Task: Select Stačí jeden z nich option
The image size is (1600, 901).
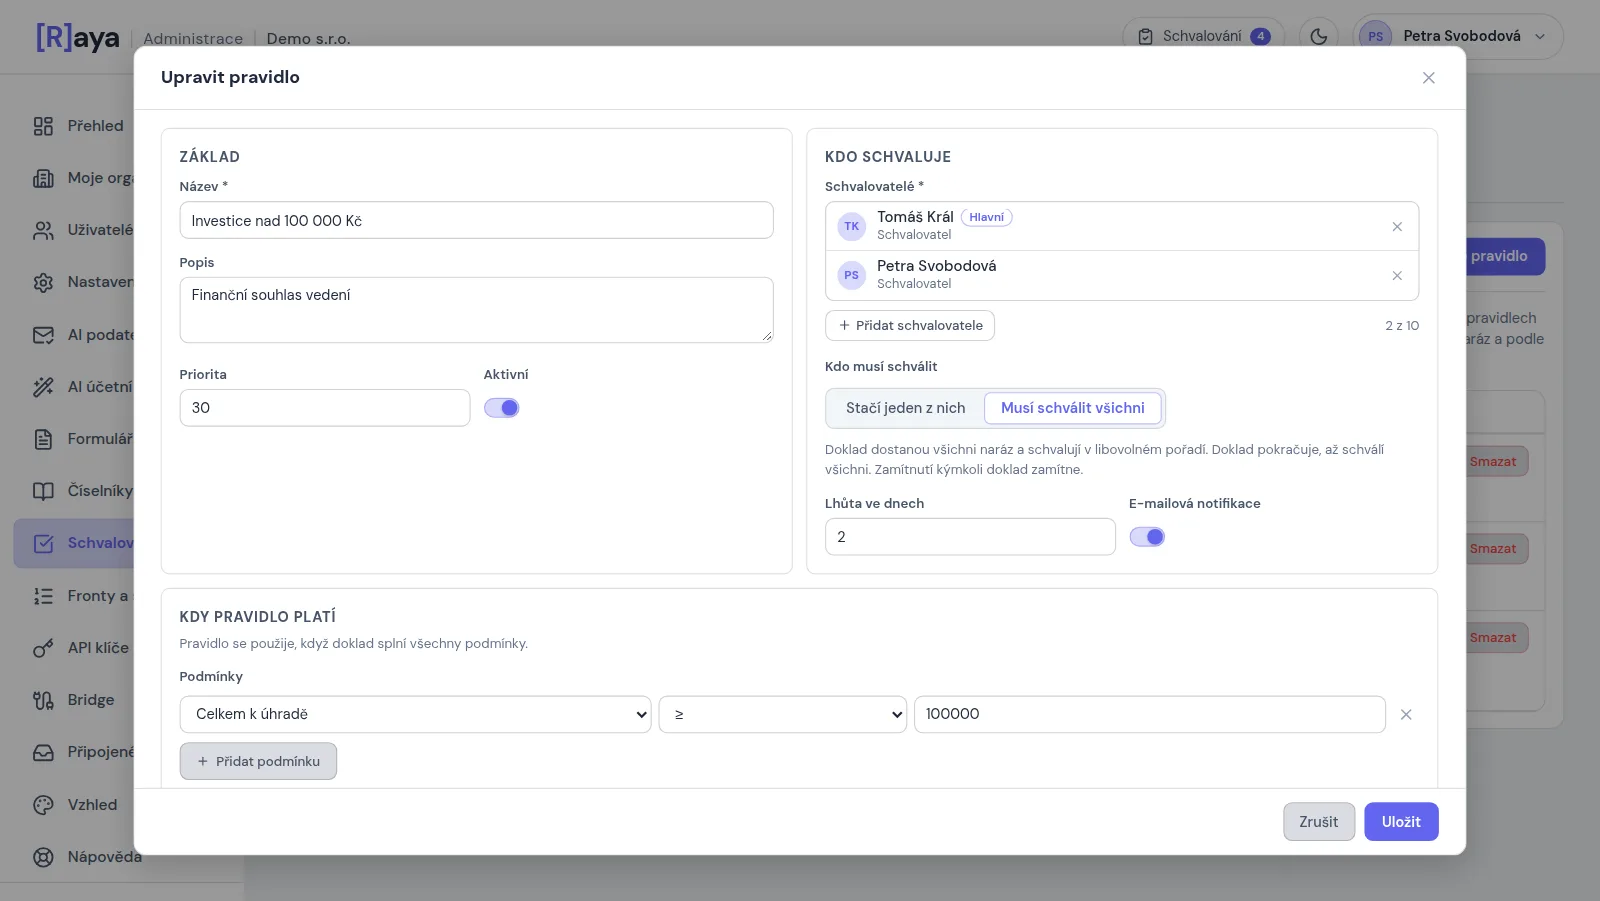Action: 906,408
